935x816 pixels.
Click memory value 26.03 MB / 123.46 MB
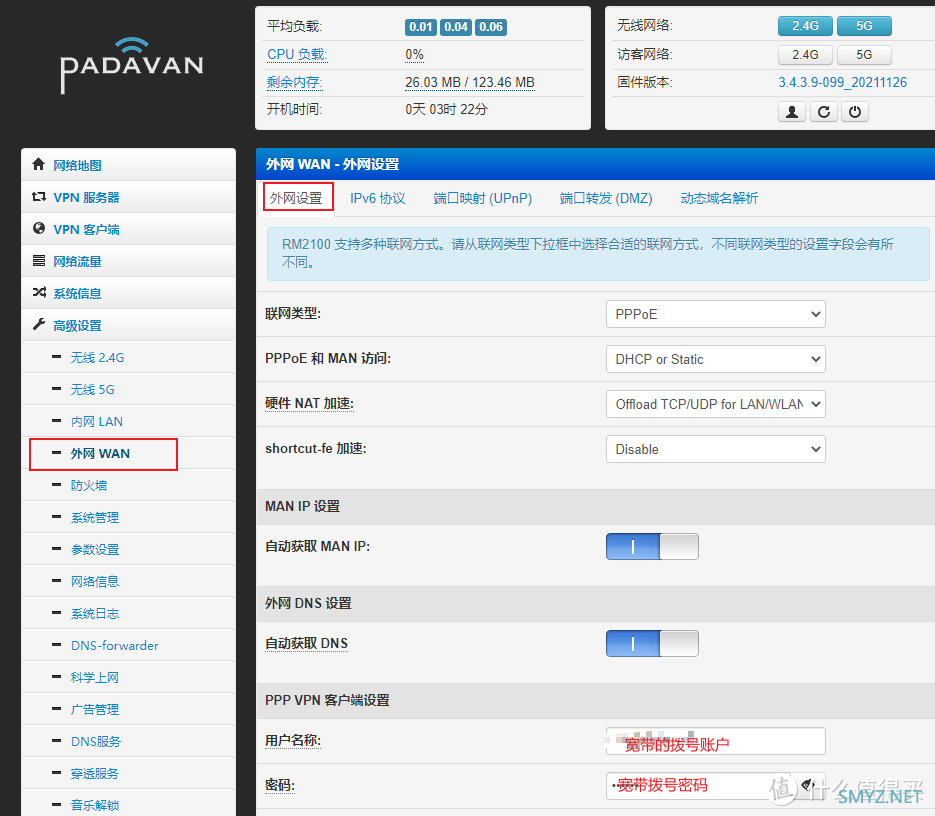pyautogui.click(x=470, y=82)
